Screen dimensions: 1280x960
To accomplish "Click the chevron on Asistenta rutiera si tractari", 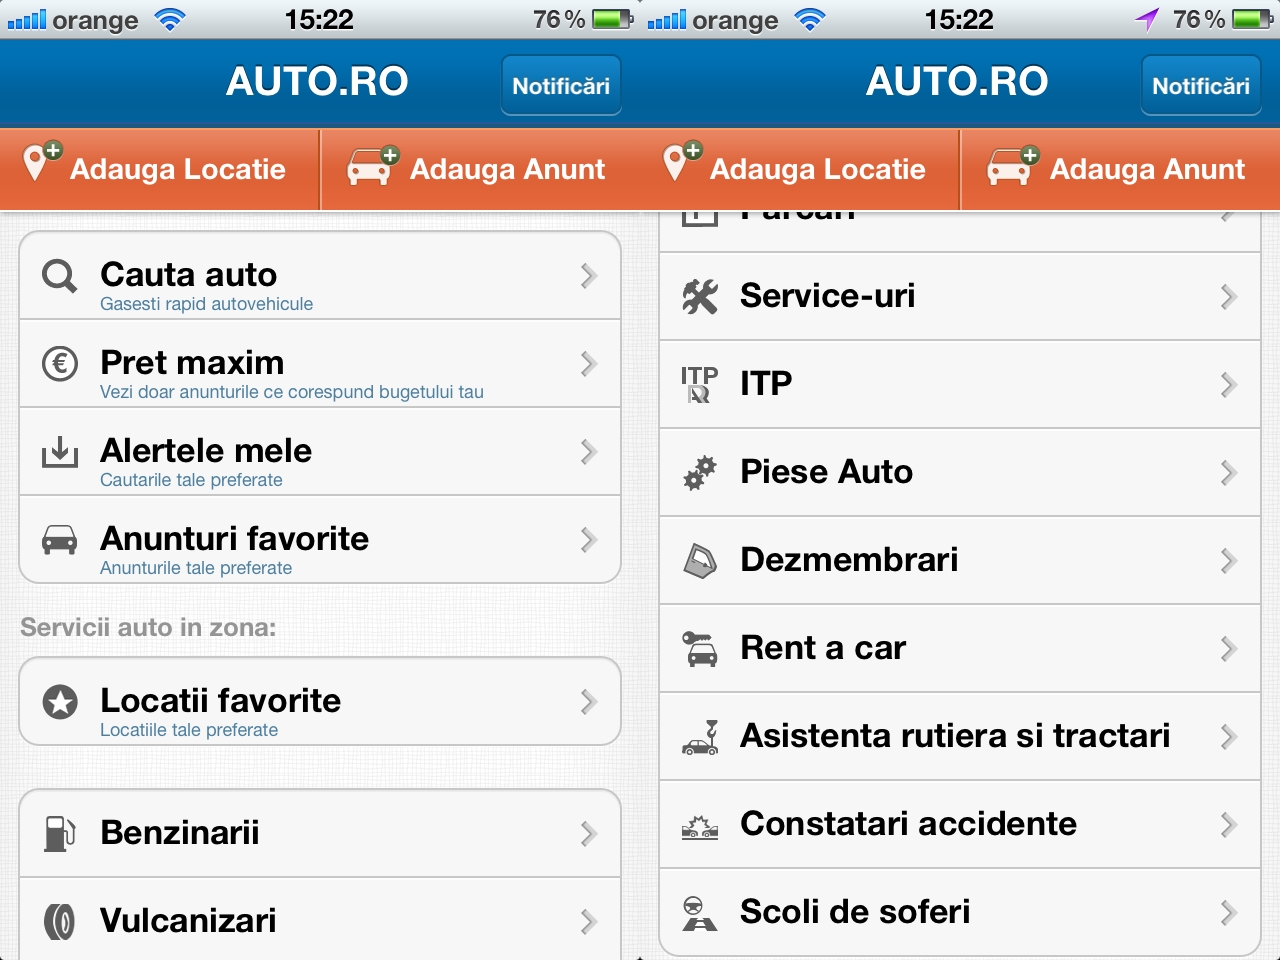I will [1229, 737].
